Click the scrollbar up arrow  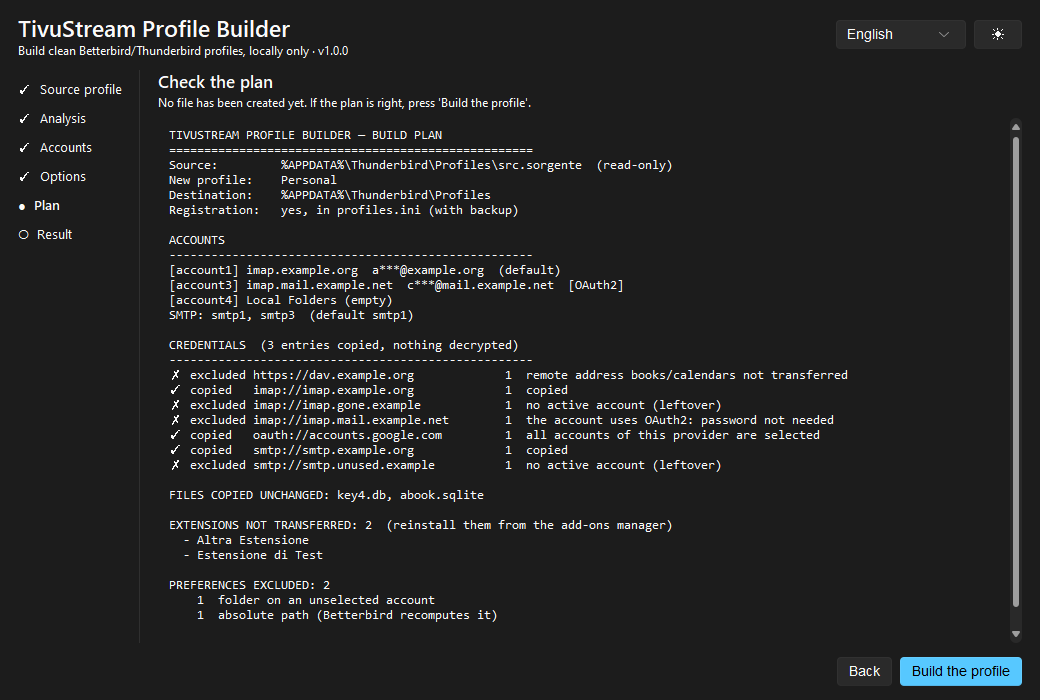1015,127
